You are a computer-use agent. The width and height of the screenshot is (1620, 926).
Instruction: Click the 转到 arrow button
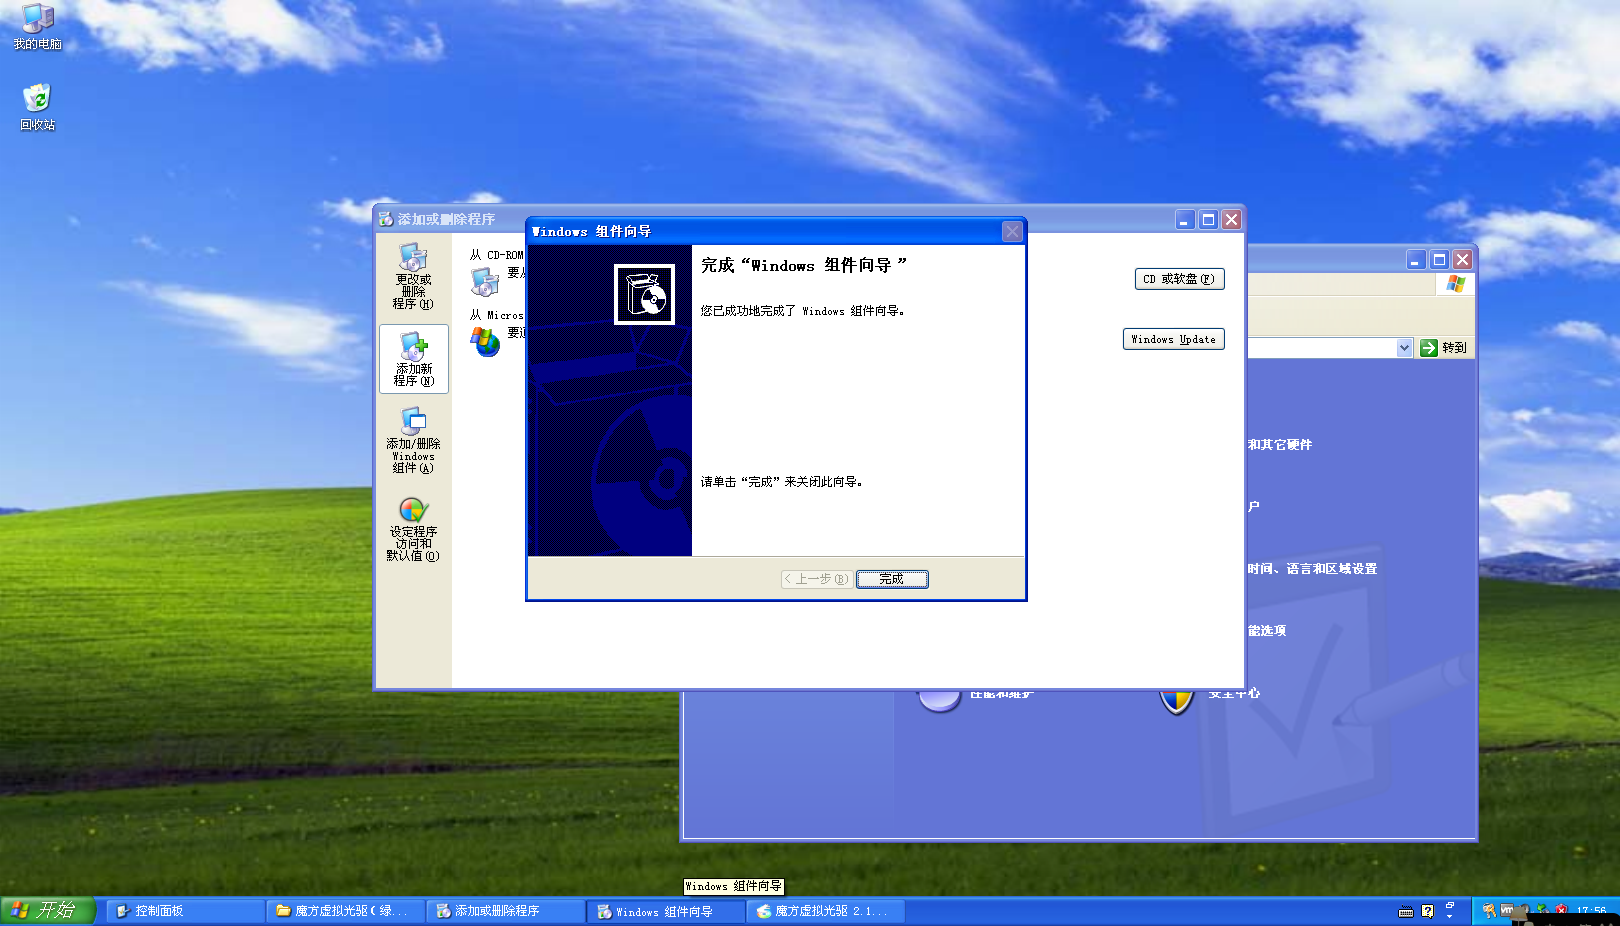(1443, 348)
